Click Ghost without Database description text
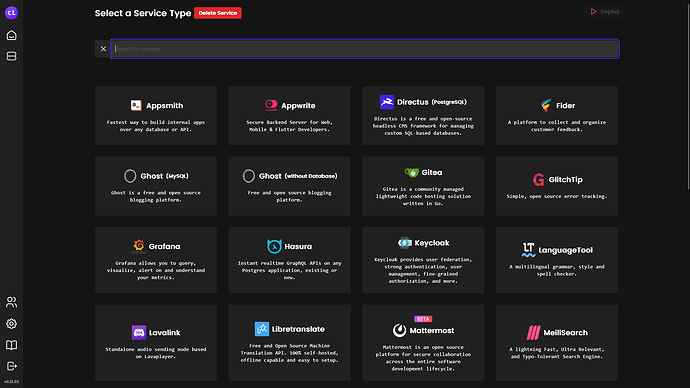The height and width of the screenshot is (388, 690). click(290, 196)
